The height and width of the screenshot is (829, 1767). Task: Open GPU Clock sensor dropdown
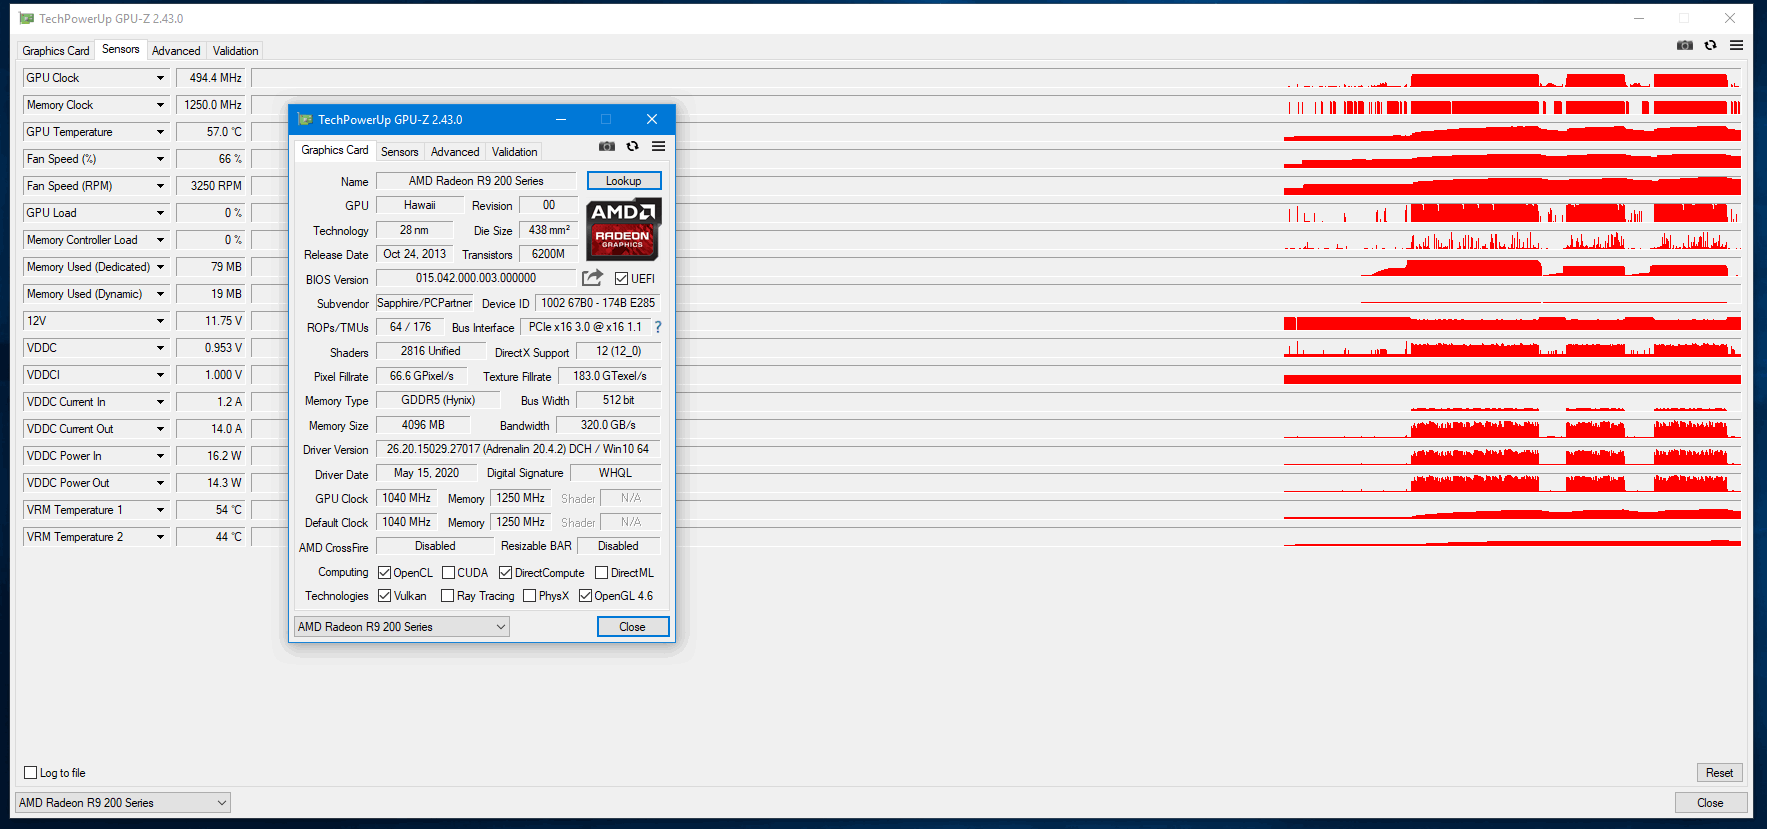159,78
